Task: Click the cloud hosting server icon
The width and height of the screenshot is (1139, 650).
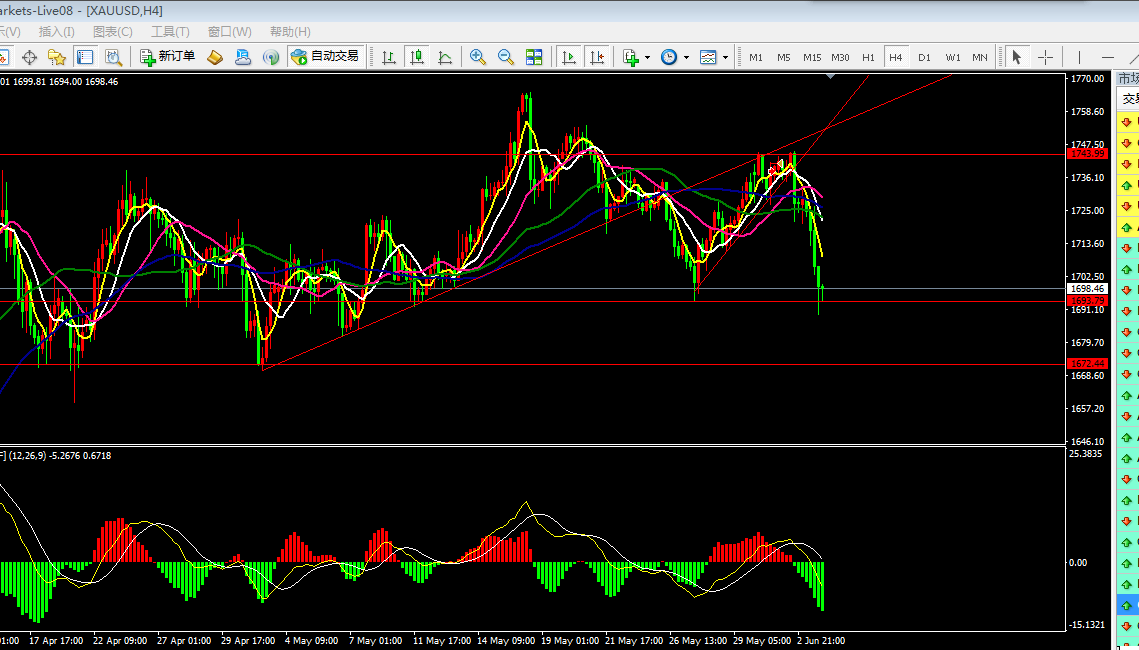Action: [243, 57]
